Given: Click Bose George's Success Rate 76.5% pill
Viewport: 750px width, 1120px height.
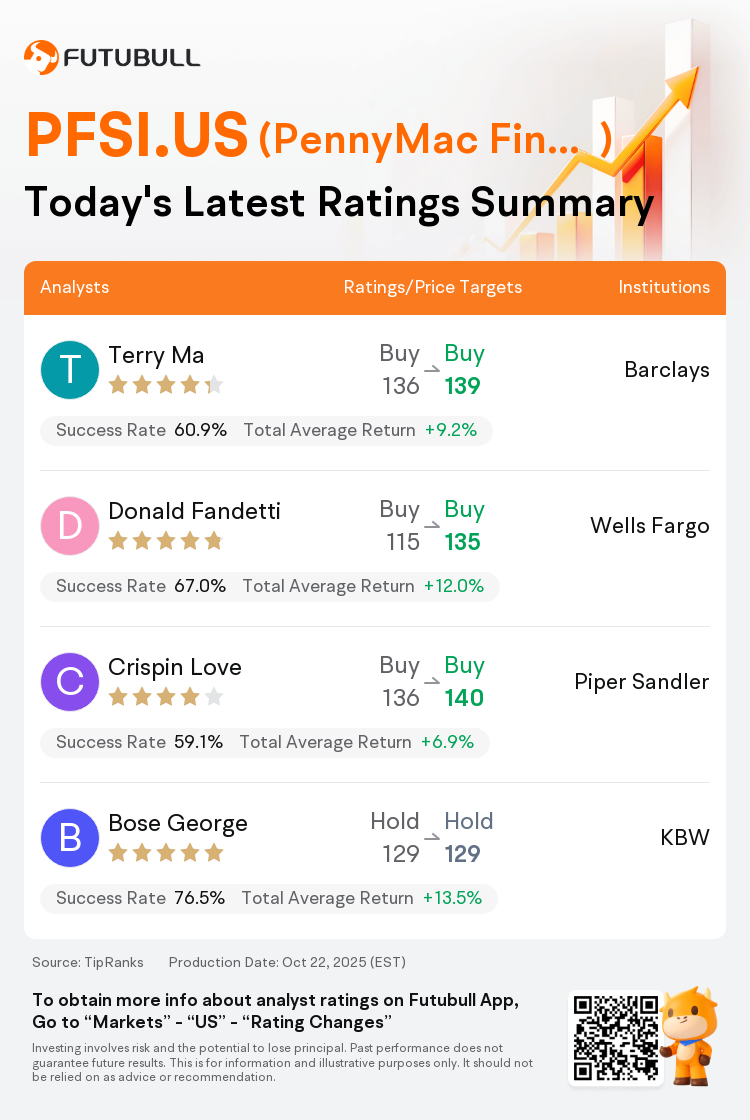Looking at the screenshot, I should [141, 898].
